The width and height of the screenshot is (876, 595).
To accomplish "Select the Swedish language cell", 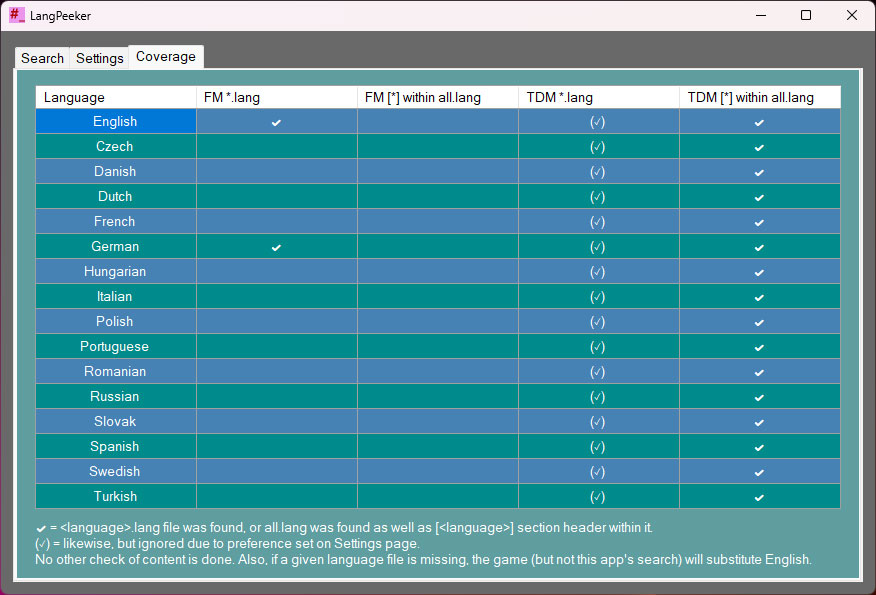I will coord(115,472).
